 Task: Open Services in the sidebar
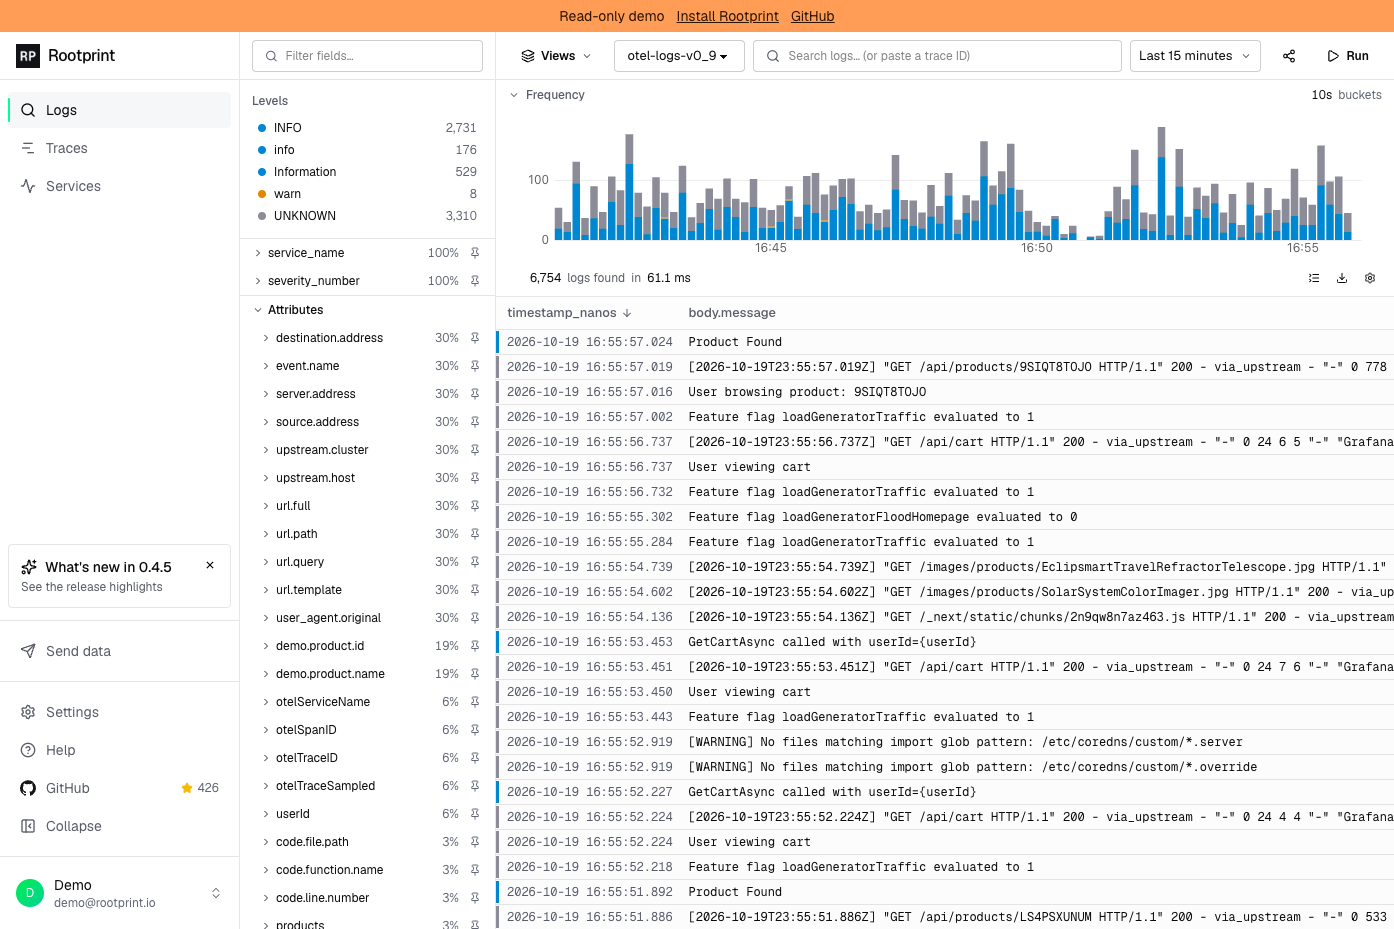119,186
